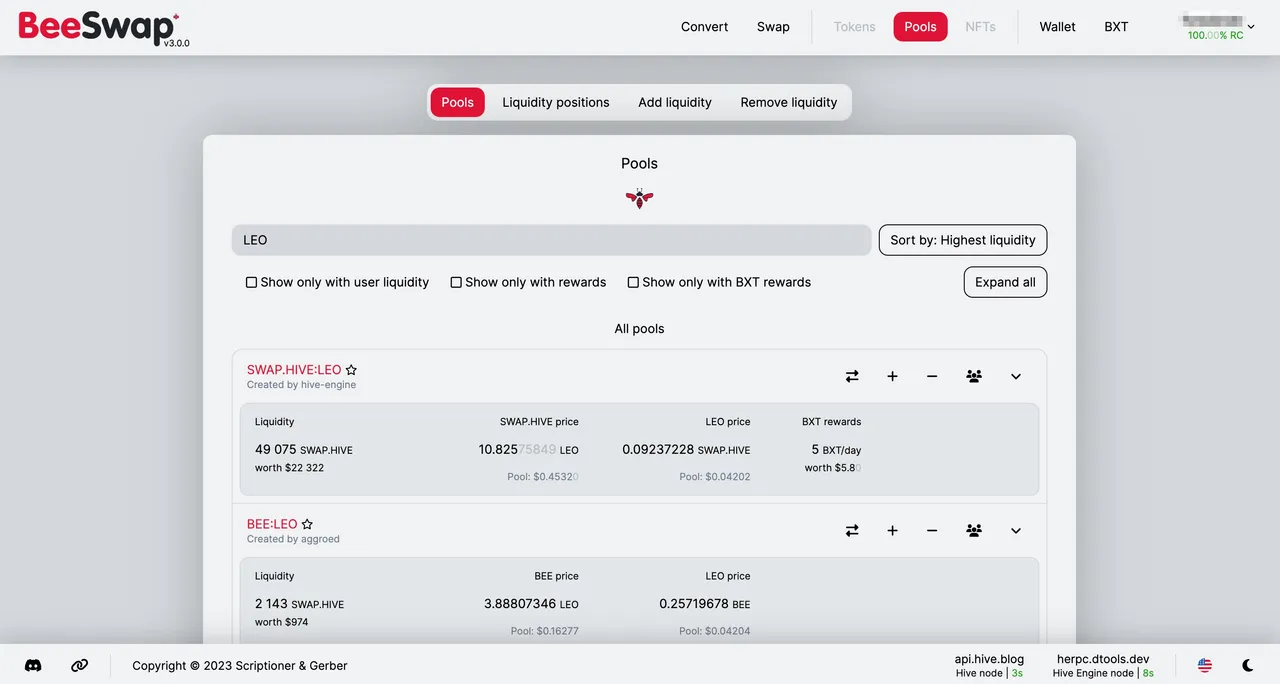1280x684 pixels.
Task: Open the Swap page
Action: click(x=773, y=27)
